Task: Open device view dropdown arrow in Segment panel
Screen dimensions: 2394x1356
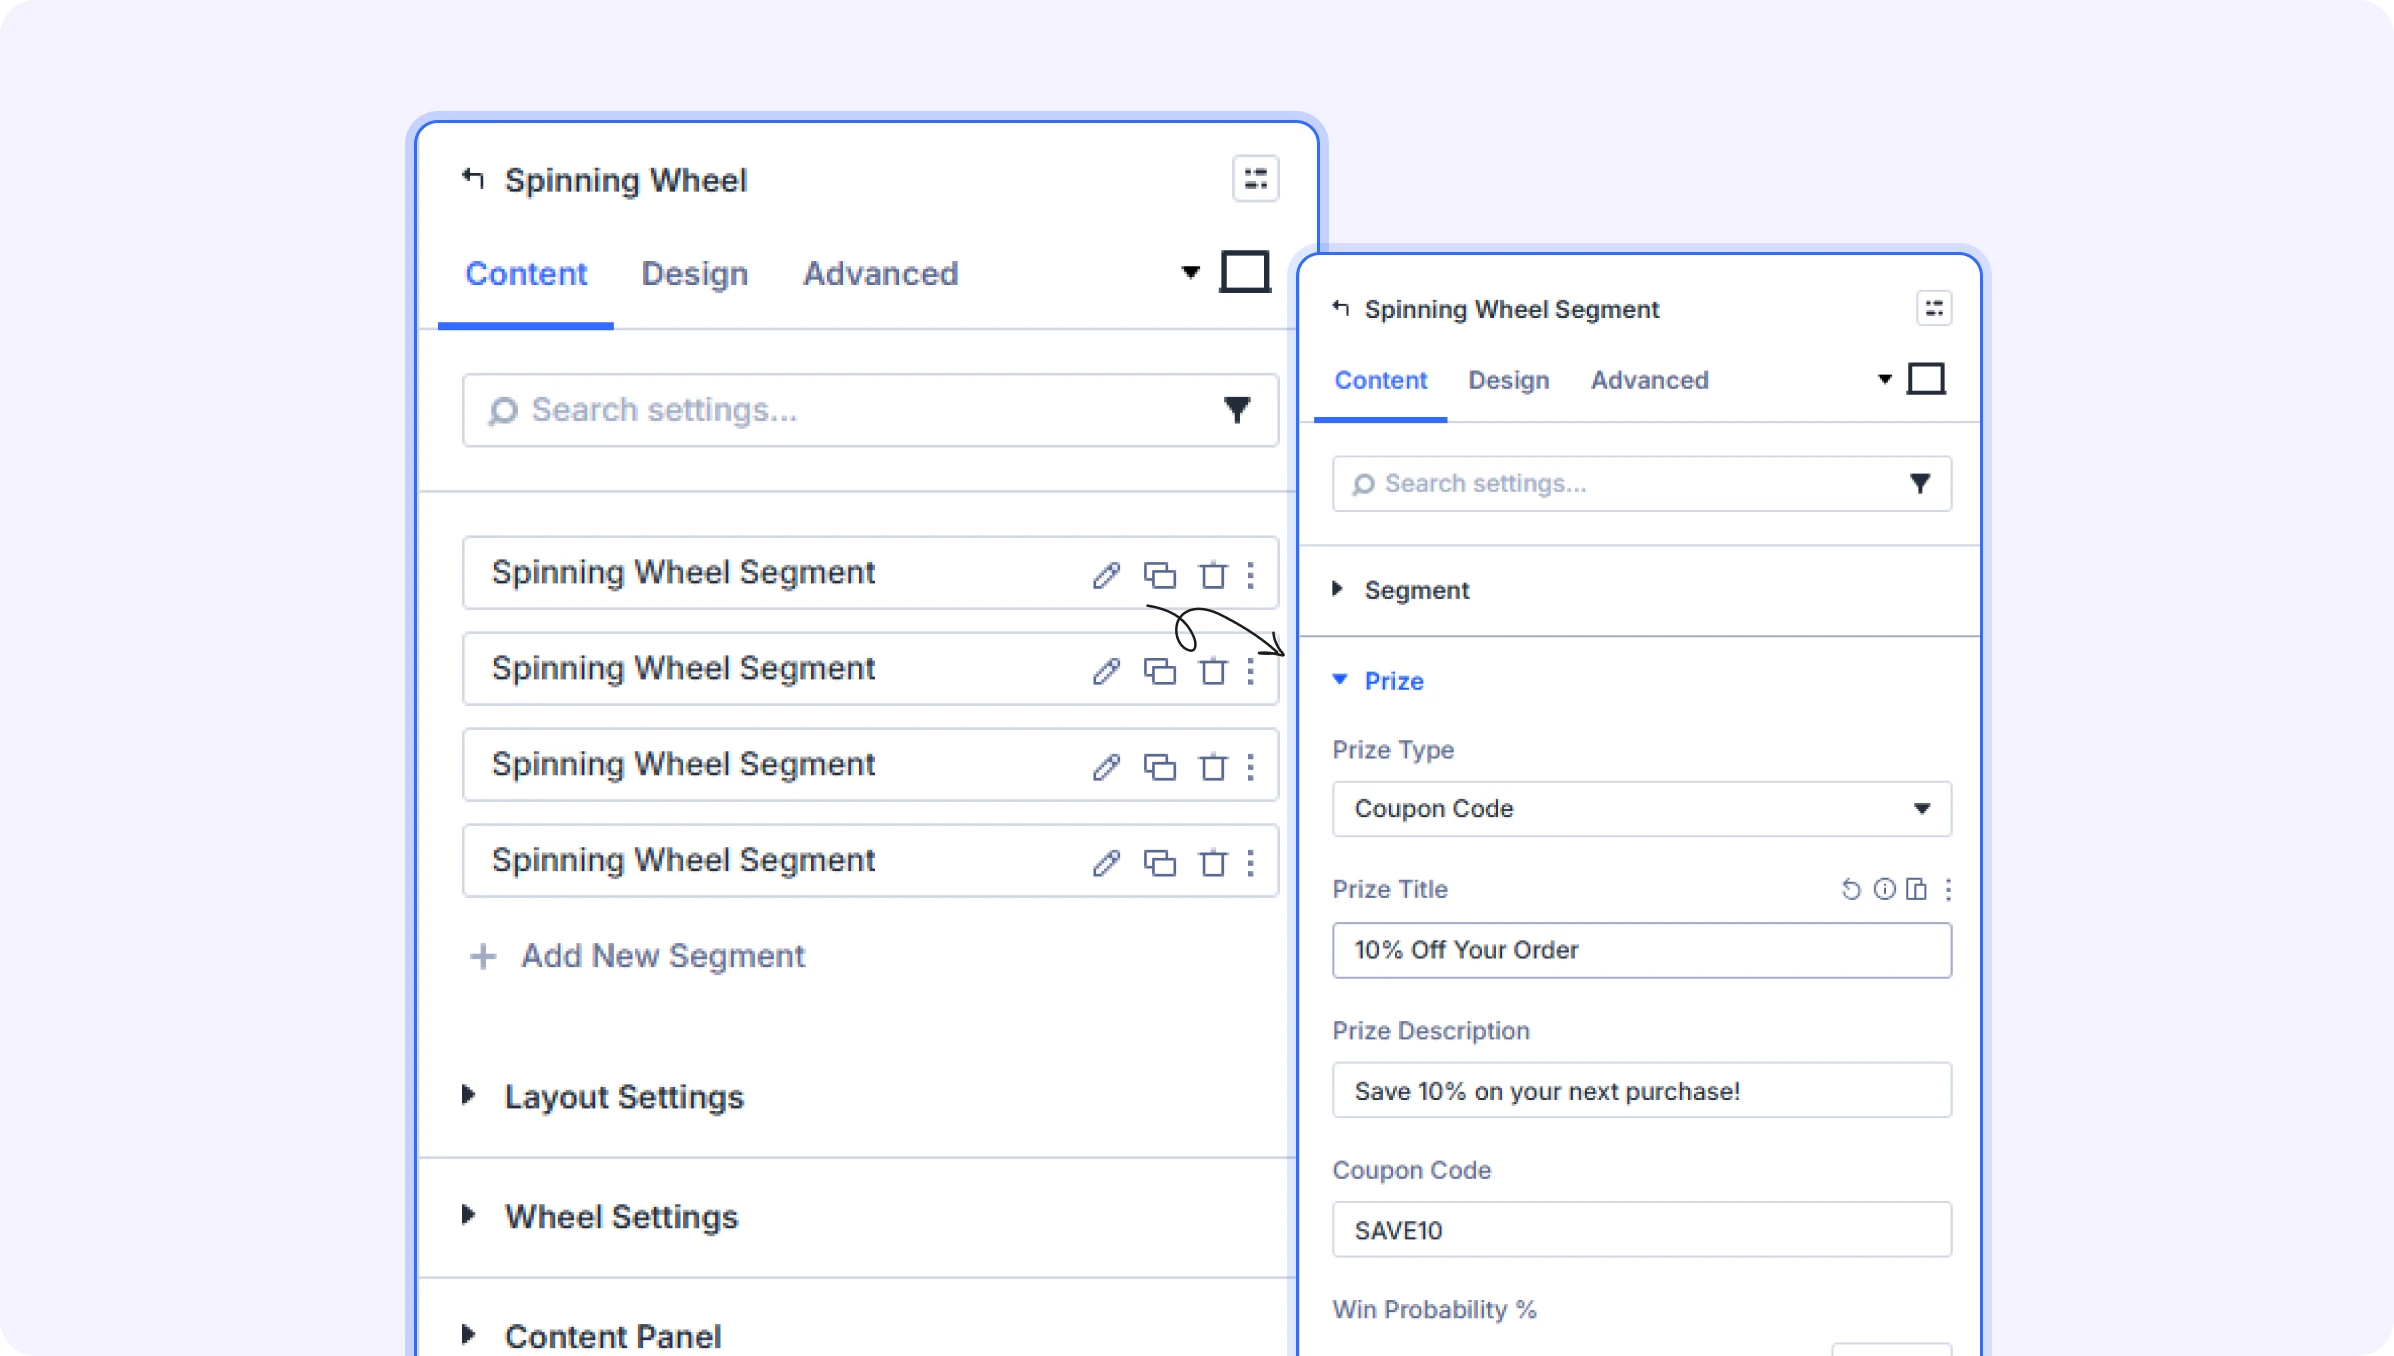Action: 1885,379
